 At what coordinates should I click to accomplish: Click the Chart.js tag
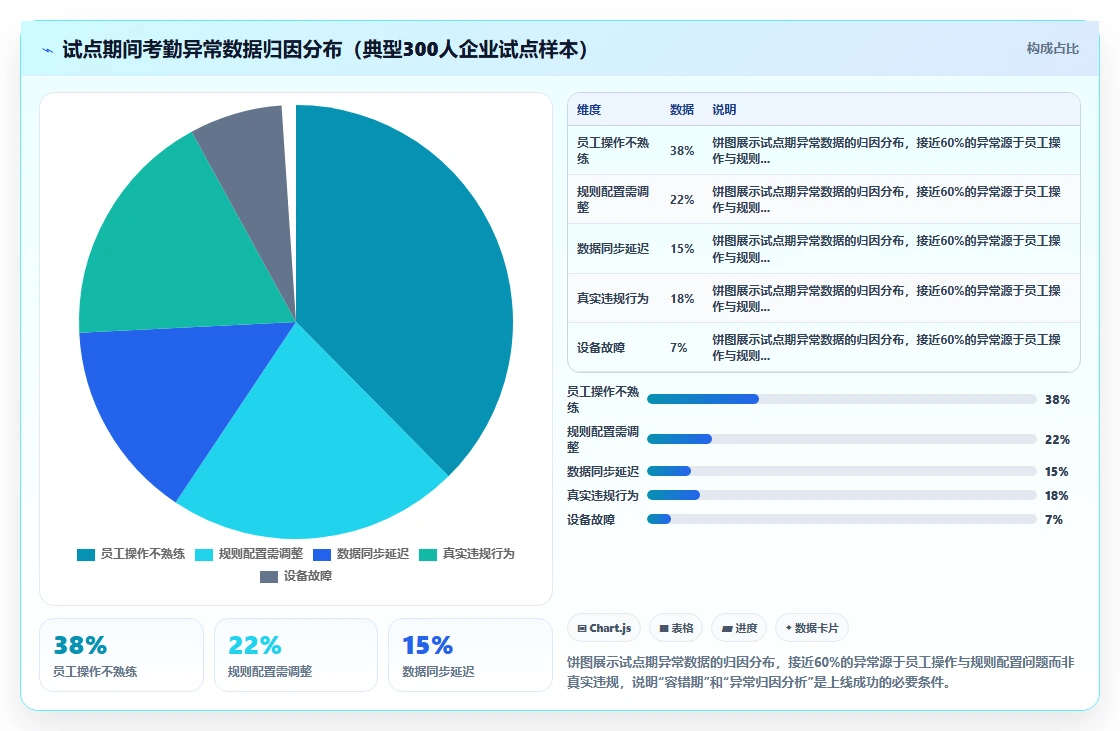click(x=604, y=628)
